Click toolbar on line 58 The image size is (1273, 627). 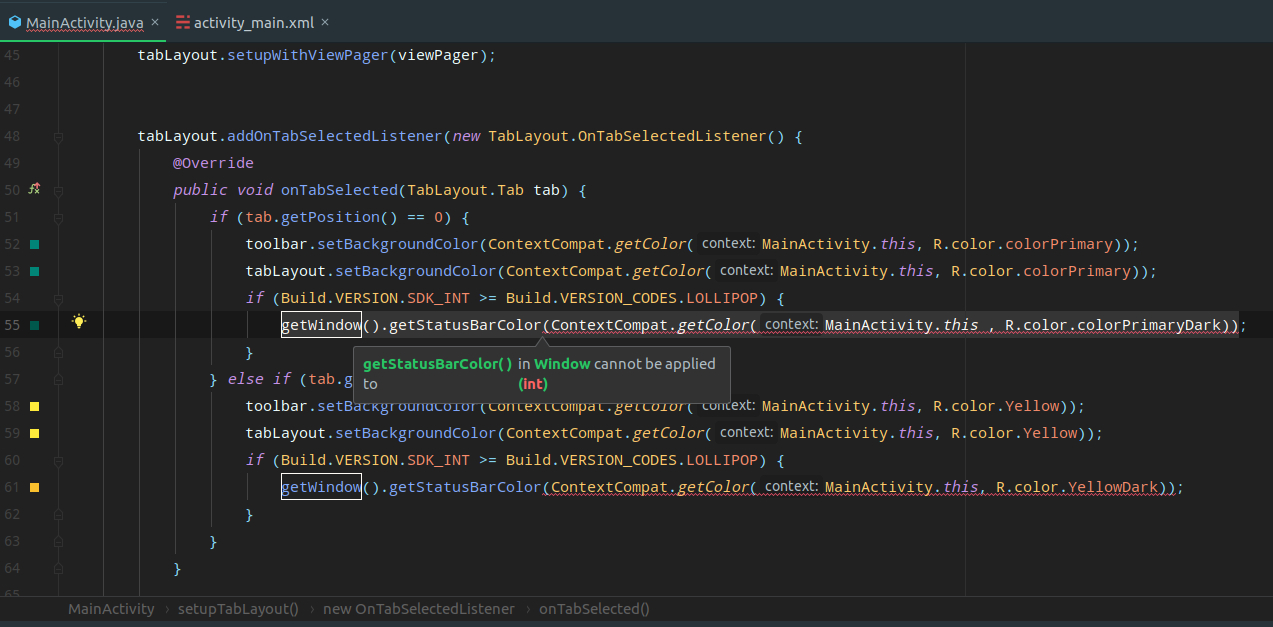(277, 406)
